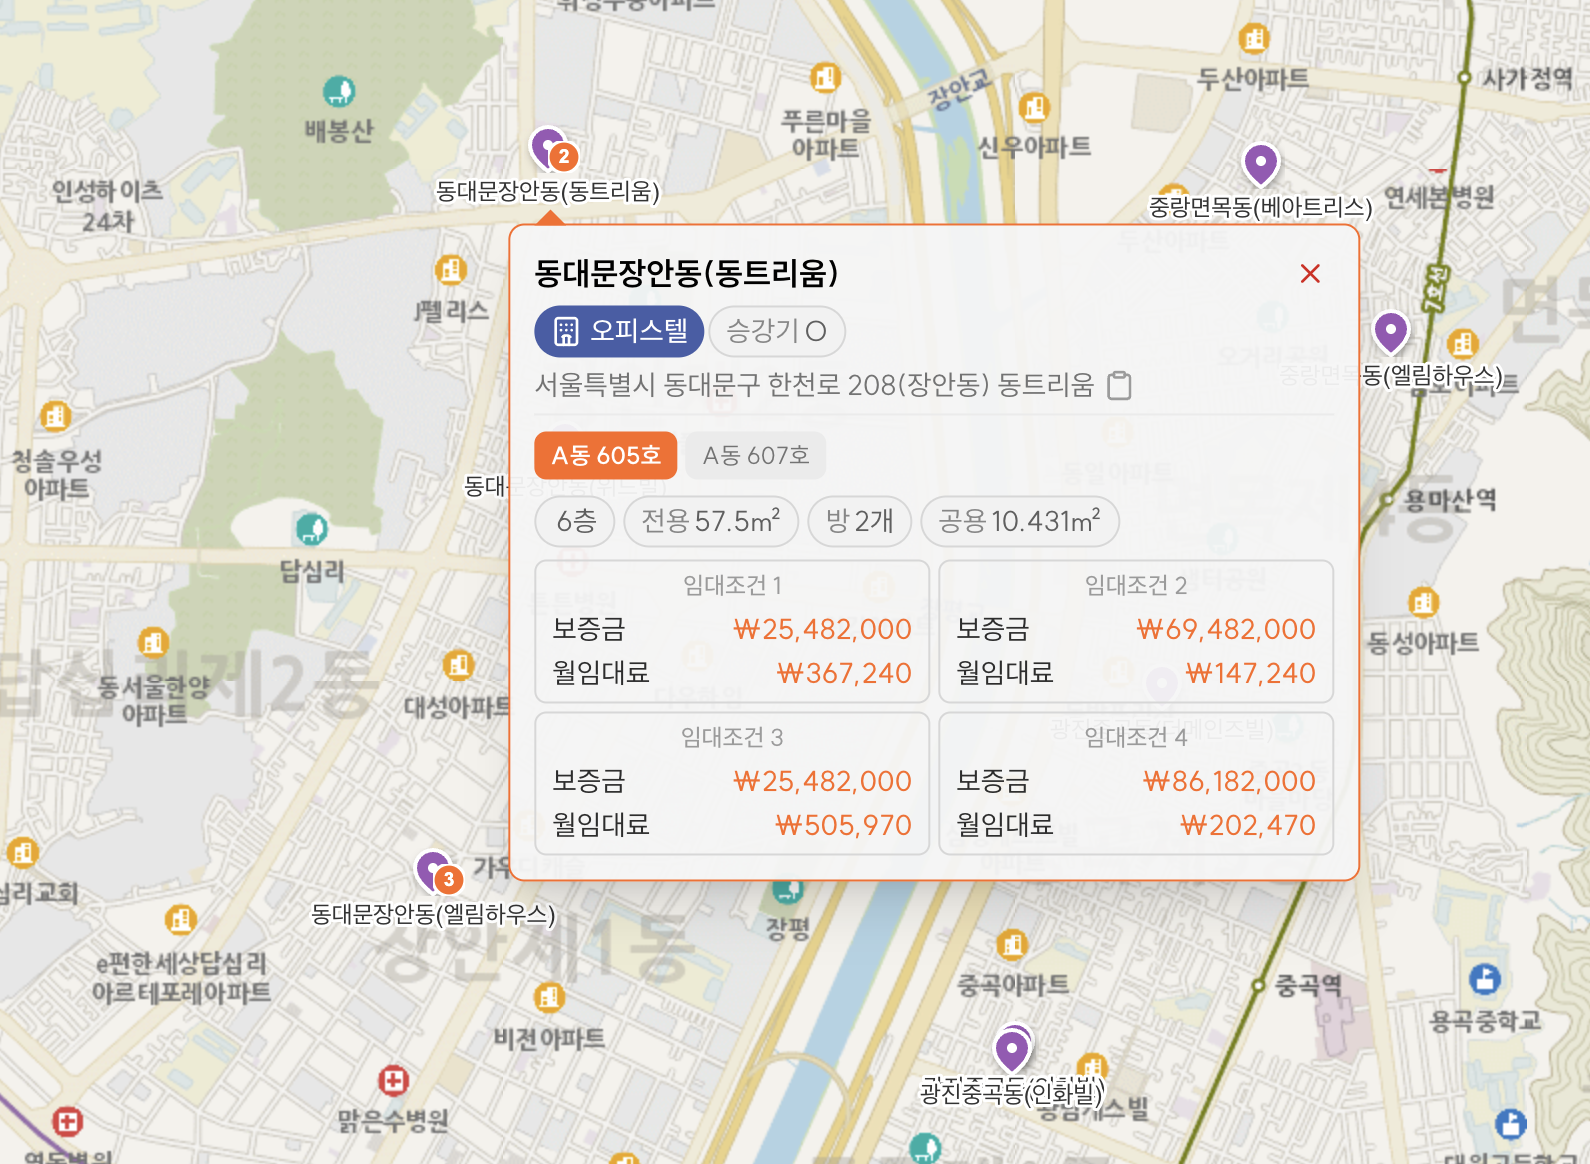
Task: Open the 동대문장안동(엘림하우스) map pin with badge 3
Action: [434, 871]
